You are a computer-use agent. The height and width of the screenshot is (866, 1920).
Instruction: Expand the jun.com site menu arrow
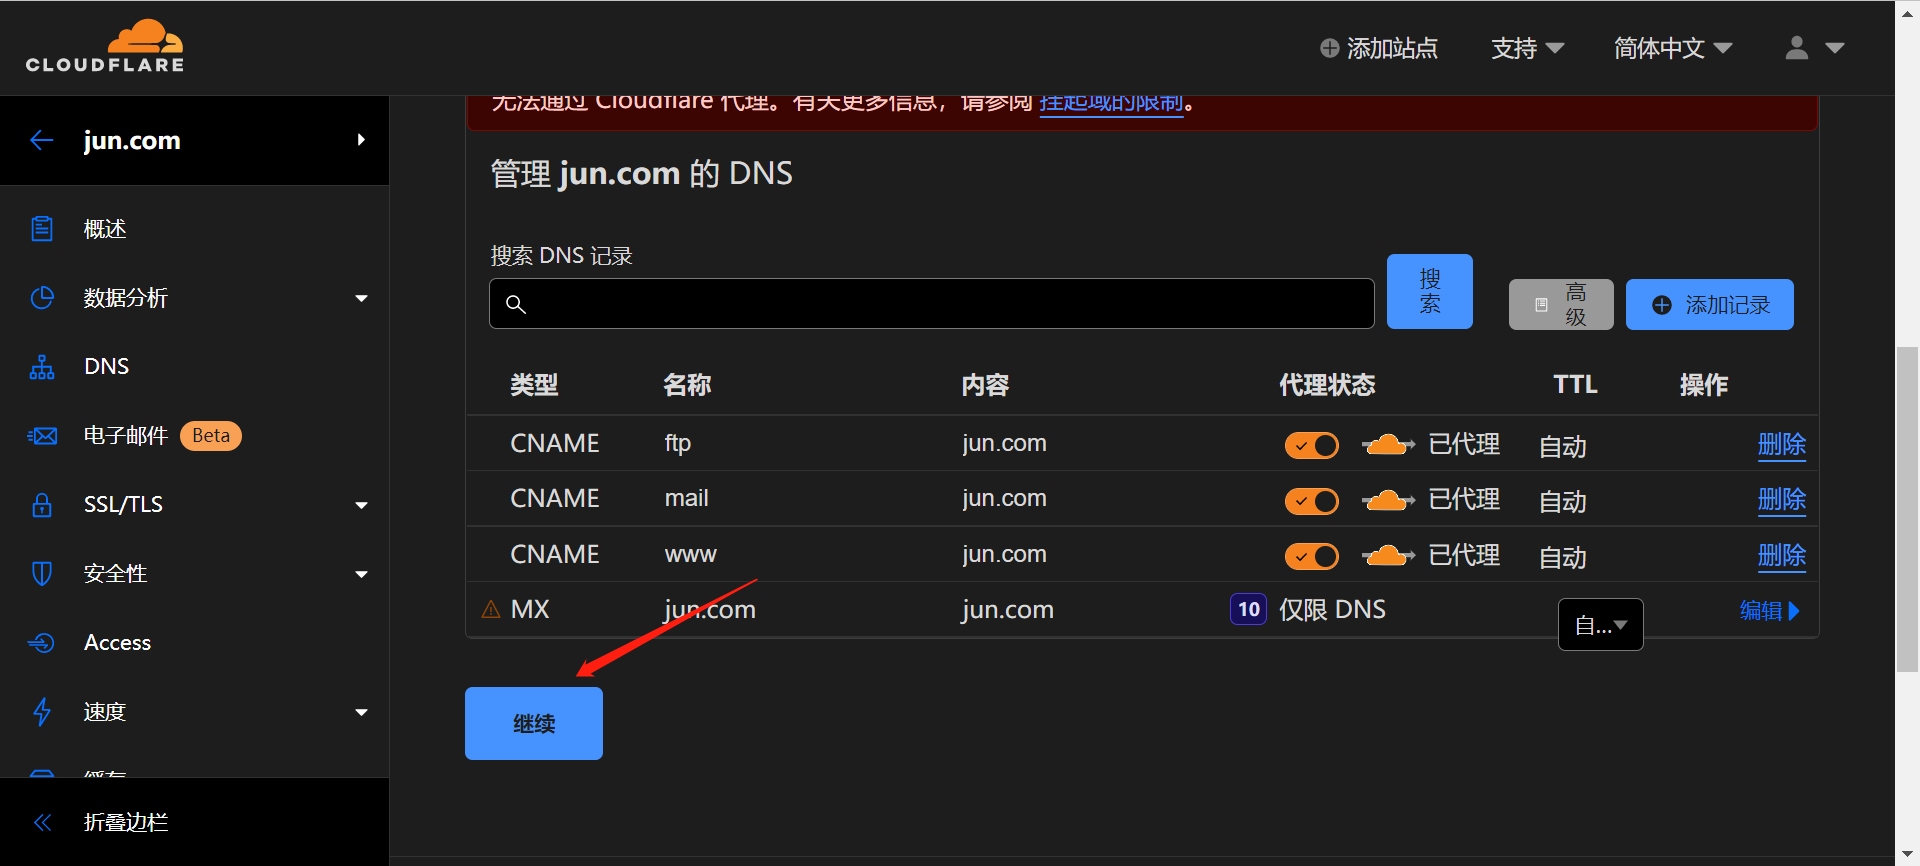(x=361, y=140)
